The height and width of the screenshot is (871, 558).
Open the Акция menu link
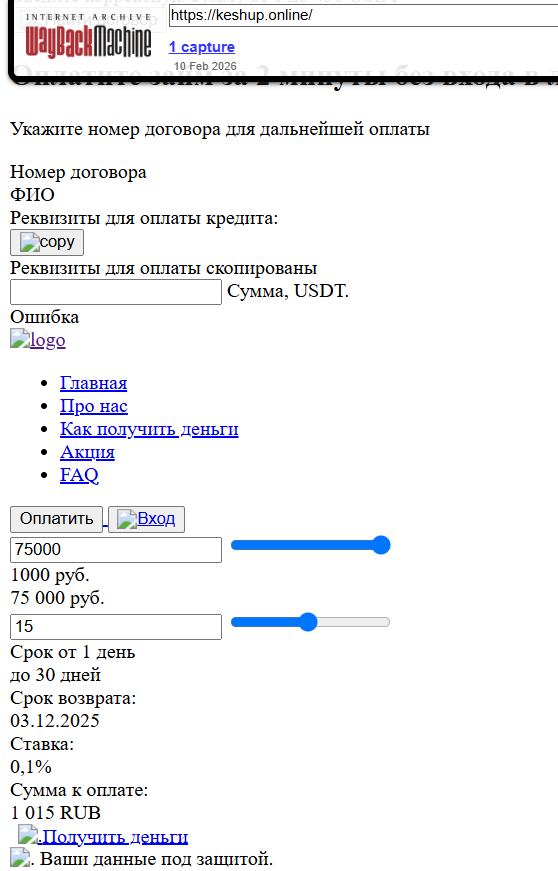click(87, 452)
